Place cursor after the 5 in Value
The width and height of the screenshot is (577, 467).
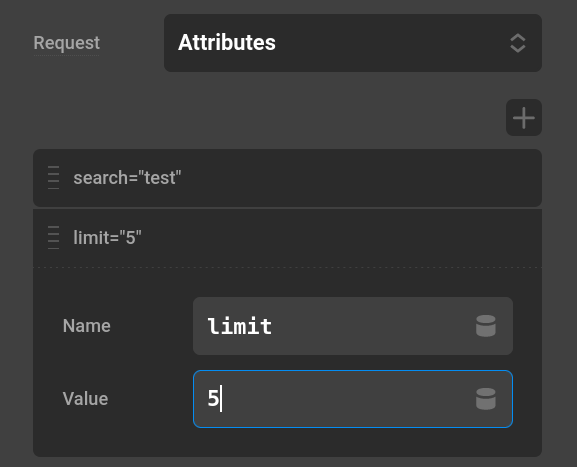[220, 399]
